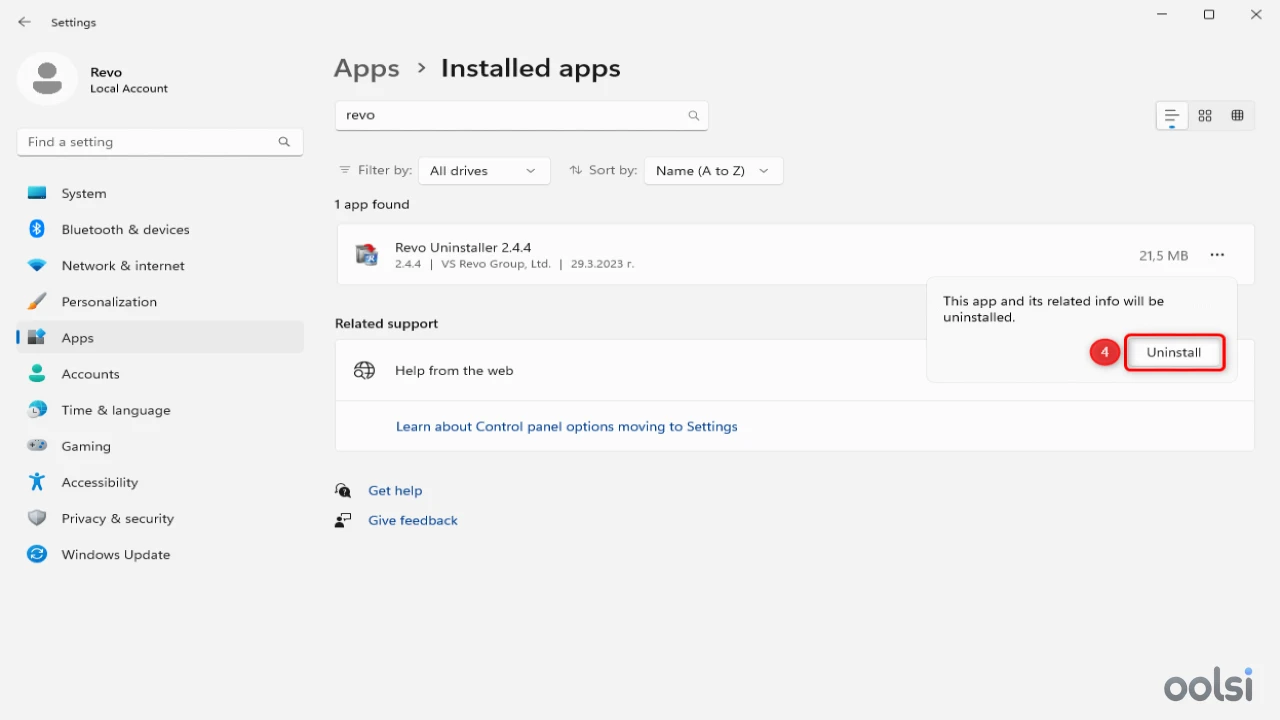Click into the Find a setting field

[160, 142]
